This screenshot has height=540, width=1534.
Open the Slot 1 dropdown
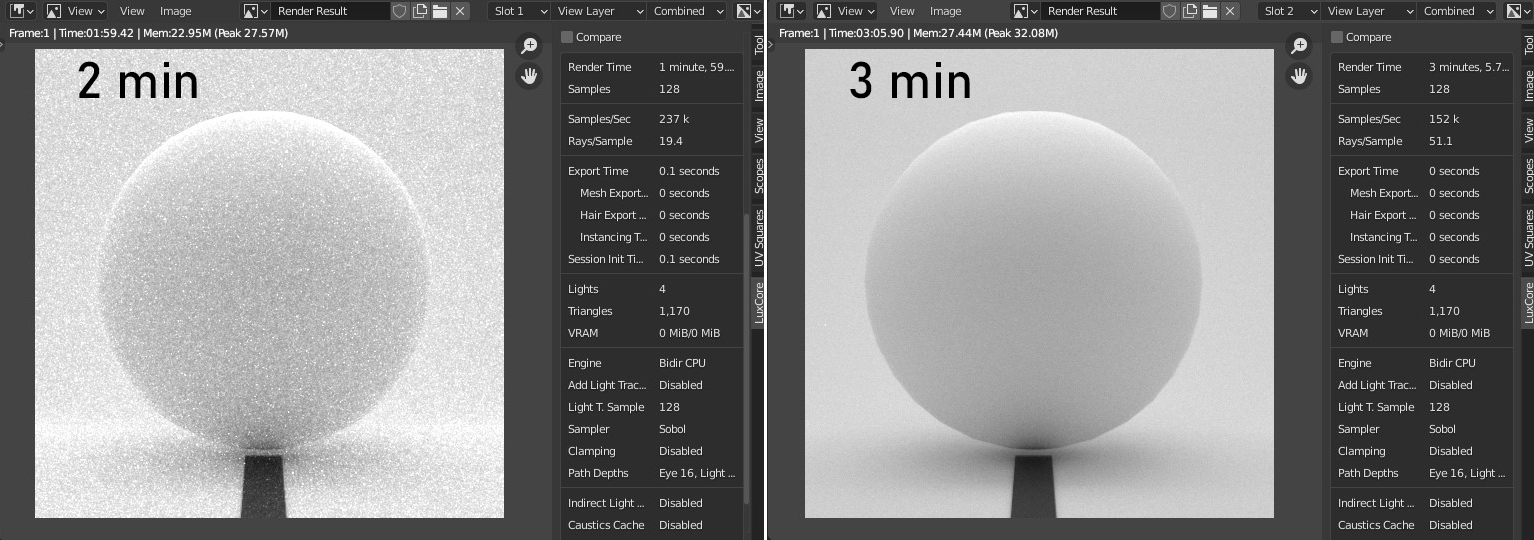[520, 11]
